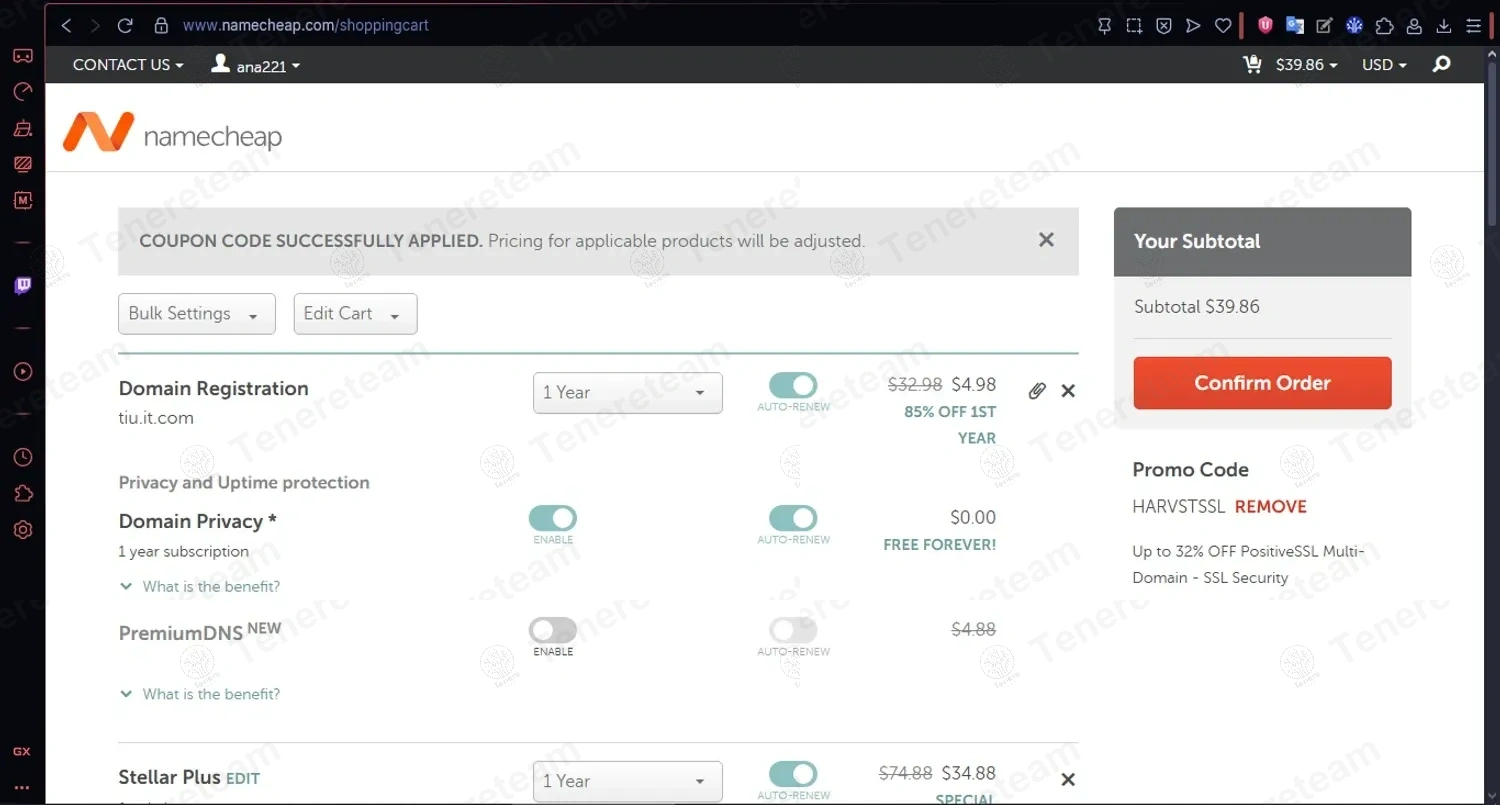Screen dimensions: 1500x805
Task: Click the Confirm Order button
Action: point(1262,383)
